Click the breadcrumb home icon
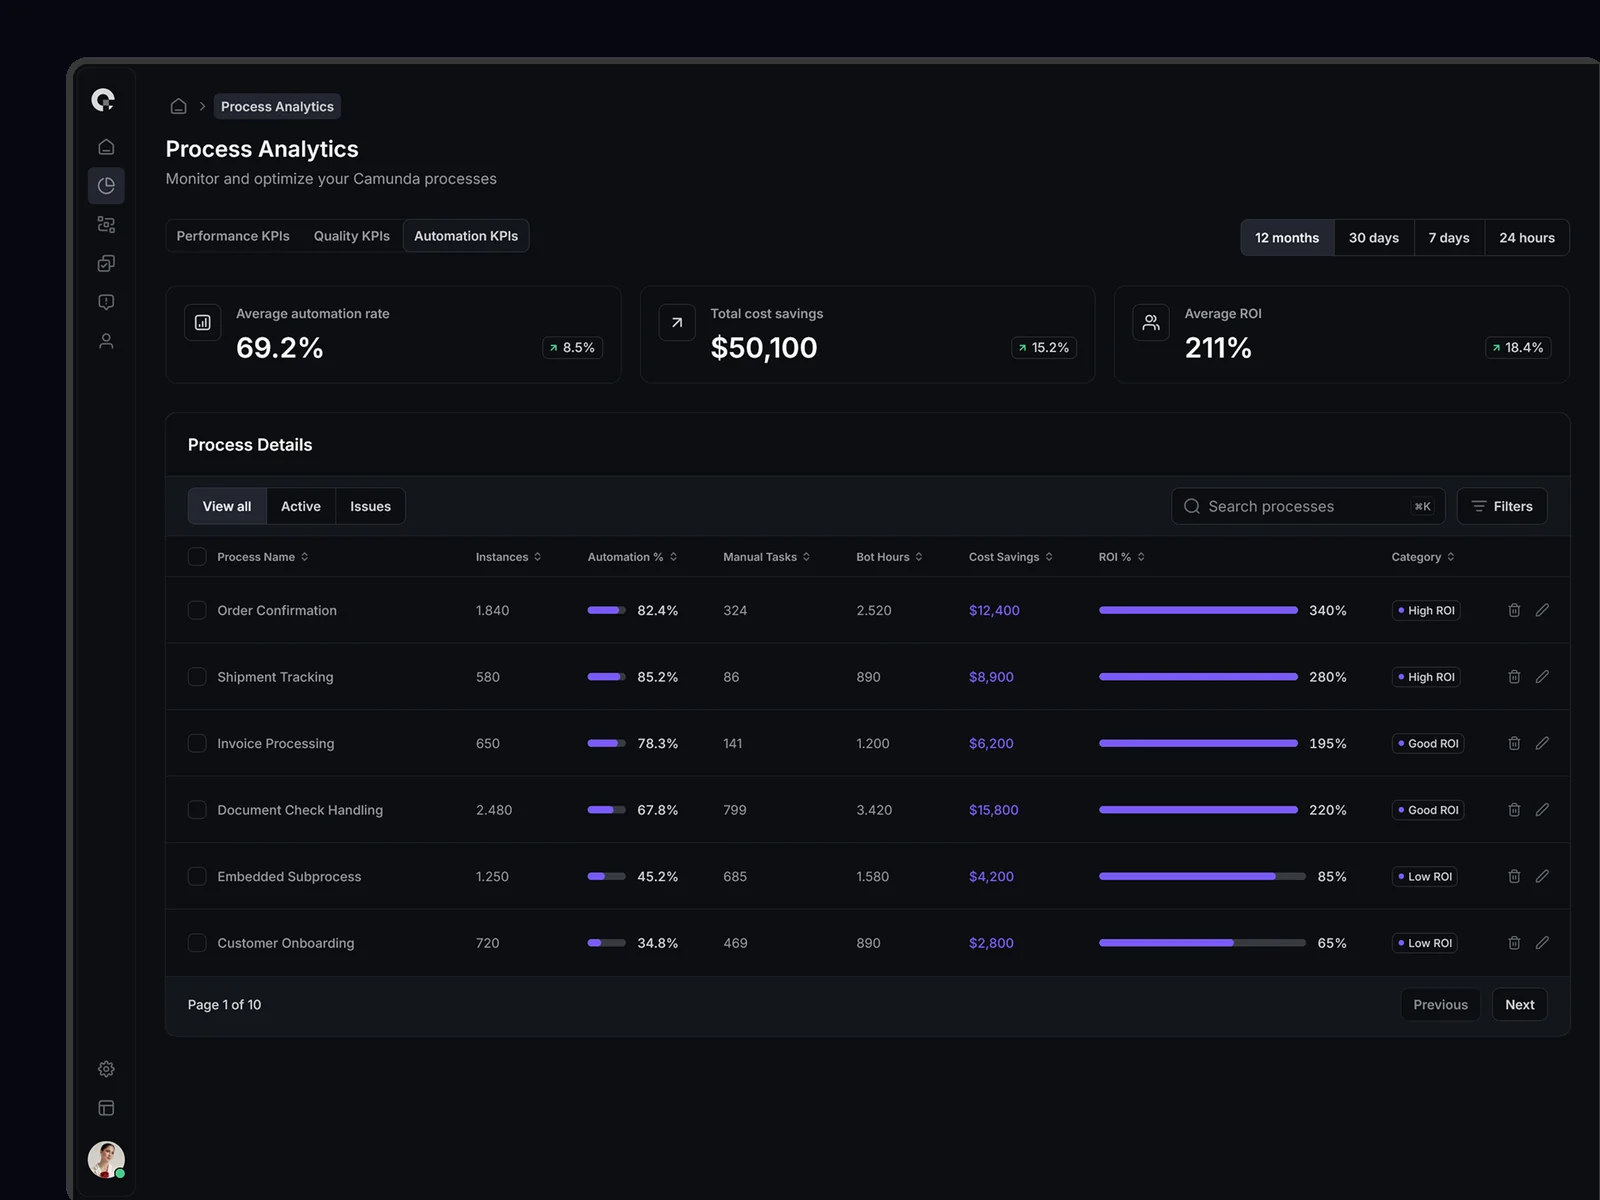The image size is (1600, 1200). click(179, 106)
